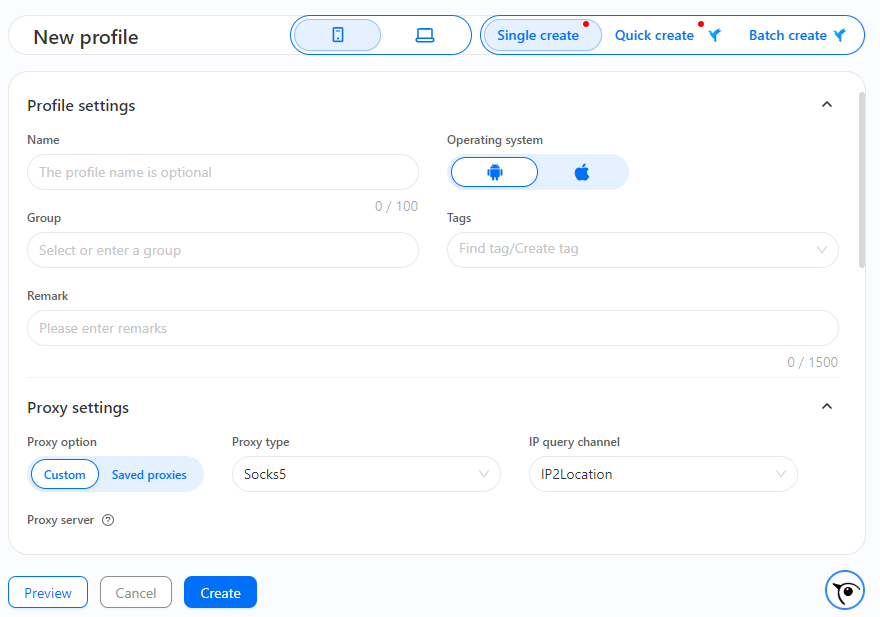Select Custom proxy option
Image resolution: width=880 pixels, height=617 pixels.
[x=65, y=474]
